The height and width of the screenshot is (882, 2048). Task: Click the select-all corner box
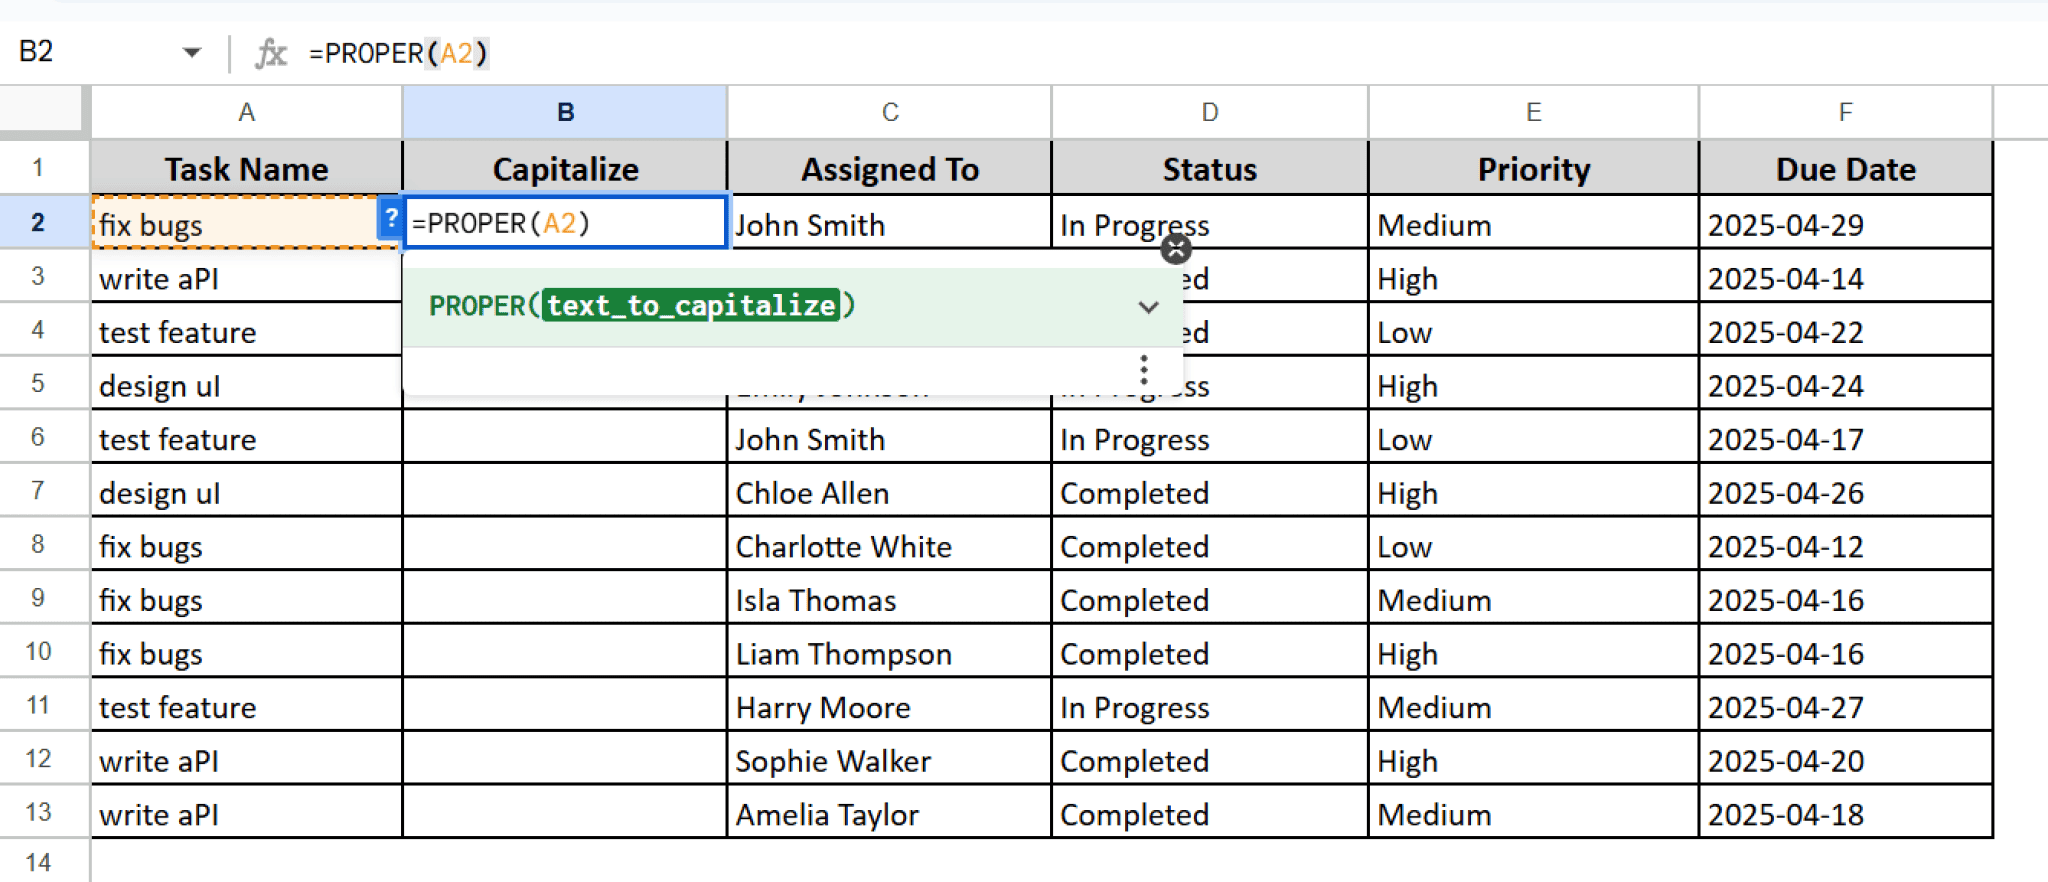[41, 109]
